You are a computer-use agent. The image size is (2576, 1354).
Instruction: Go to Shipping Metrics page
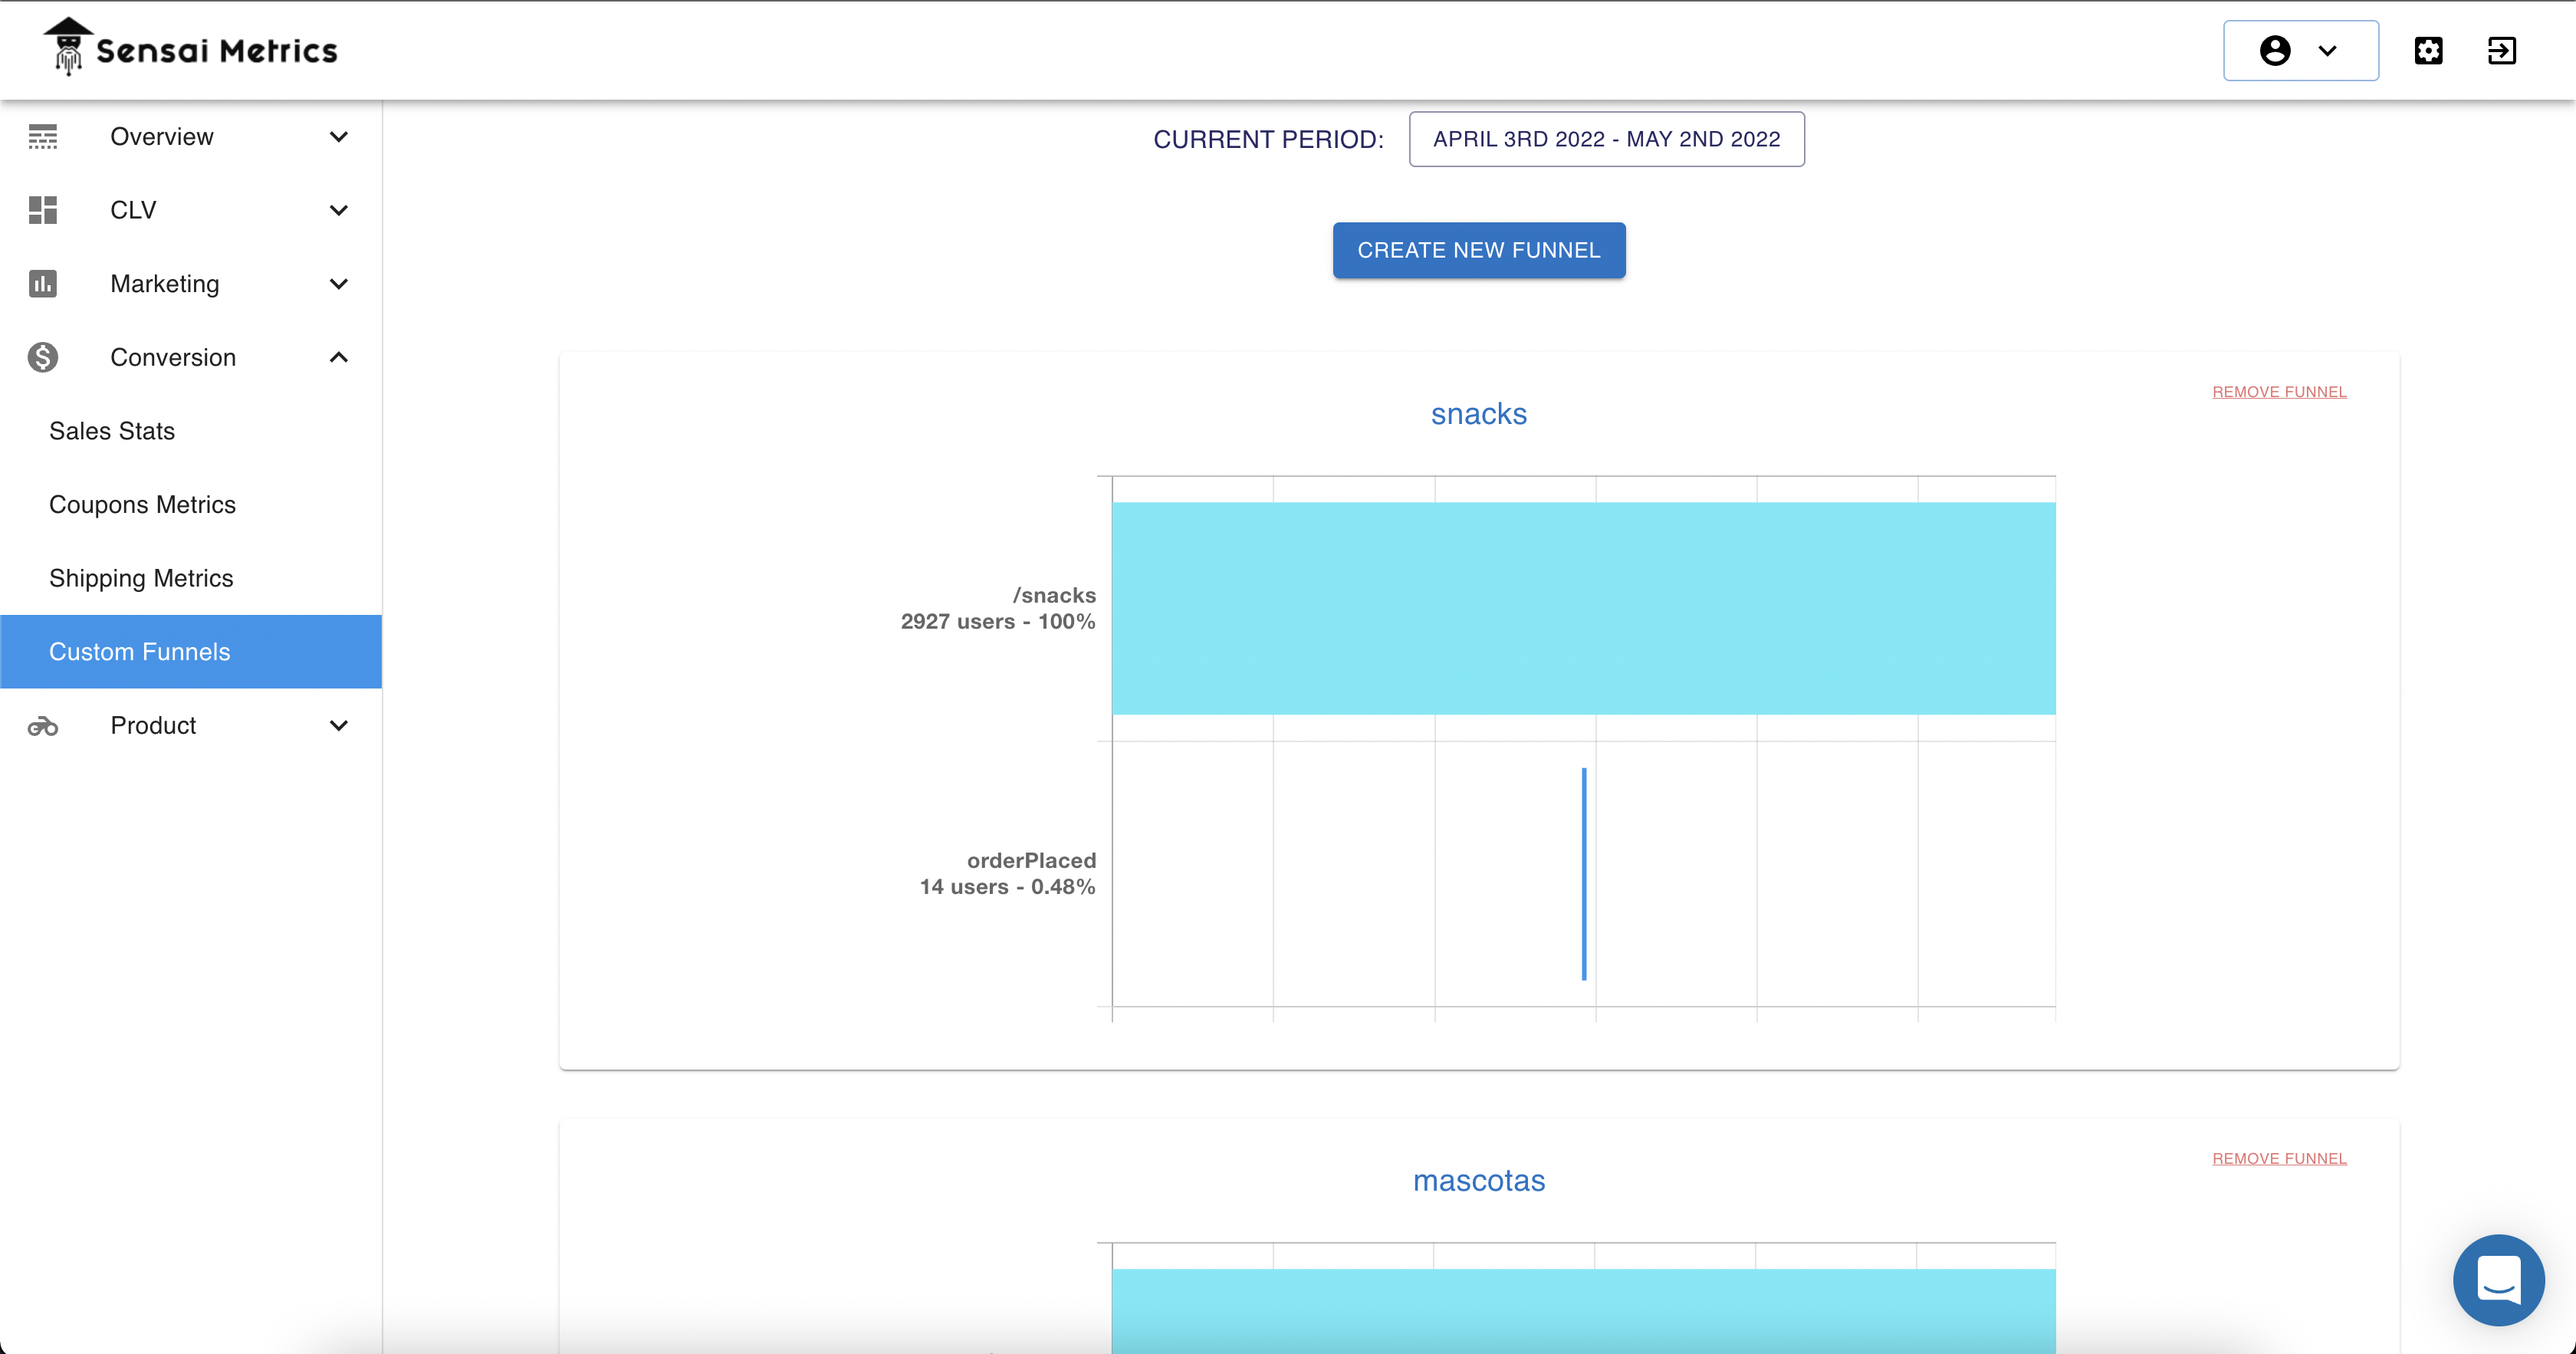[191, 578]
